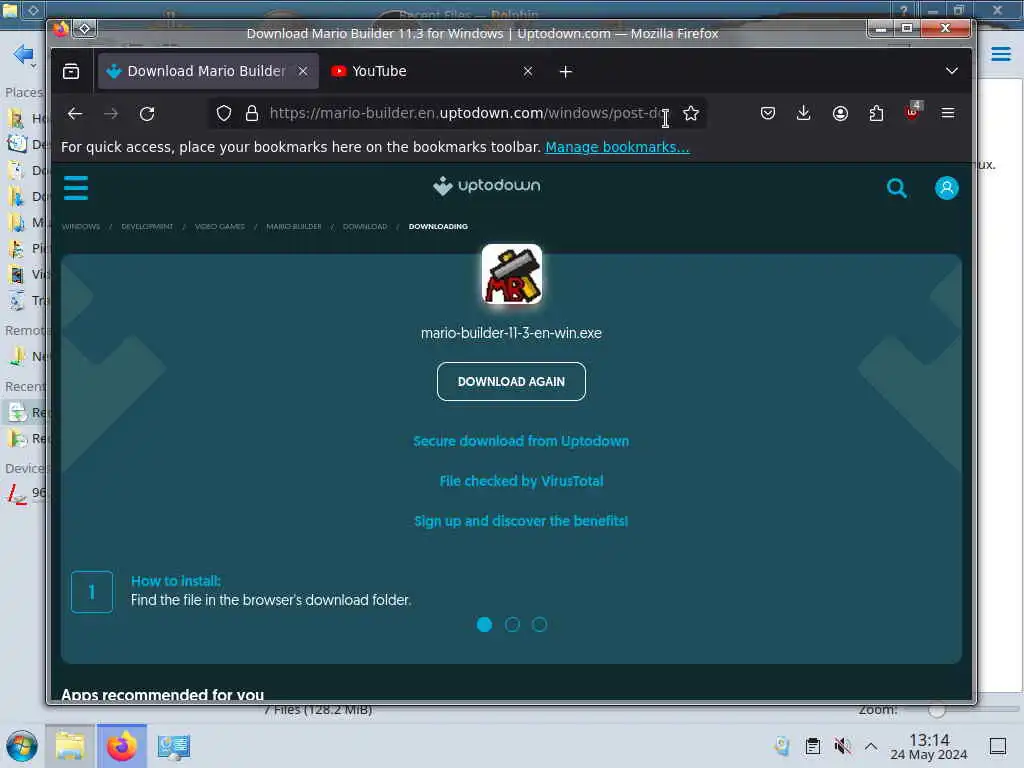Click the Mario Builder app icon
This screenshot has width=1024, height=768.
(512, 274)
